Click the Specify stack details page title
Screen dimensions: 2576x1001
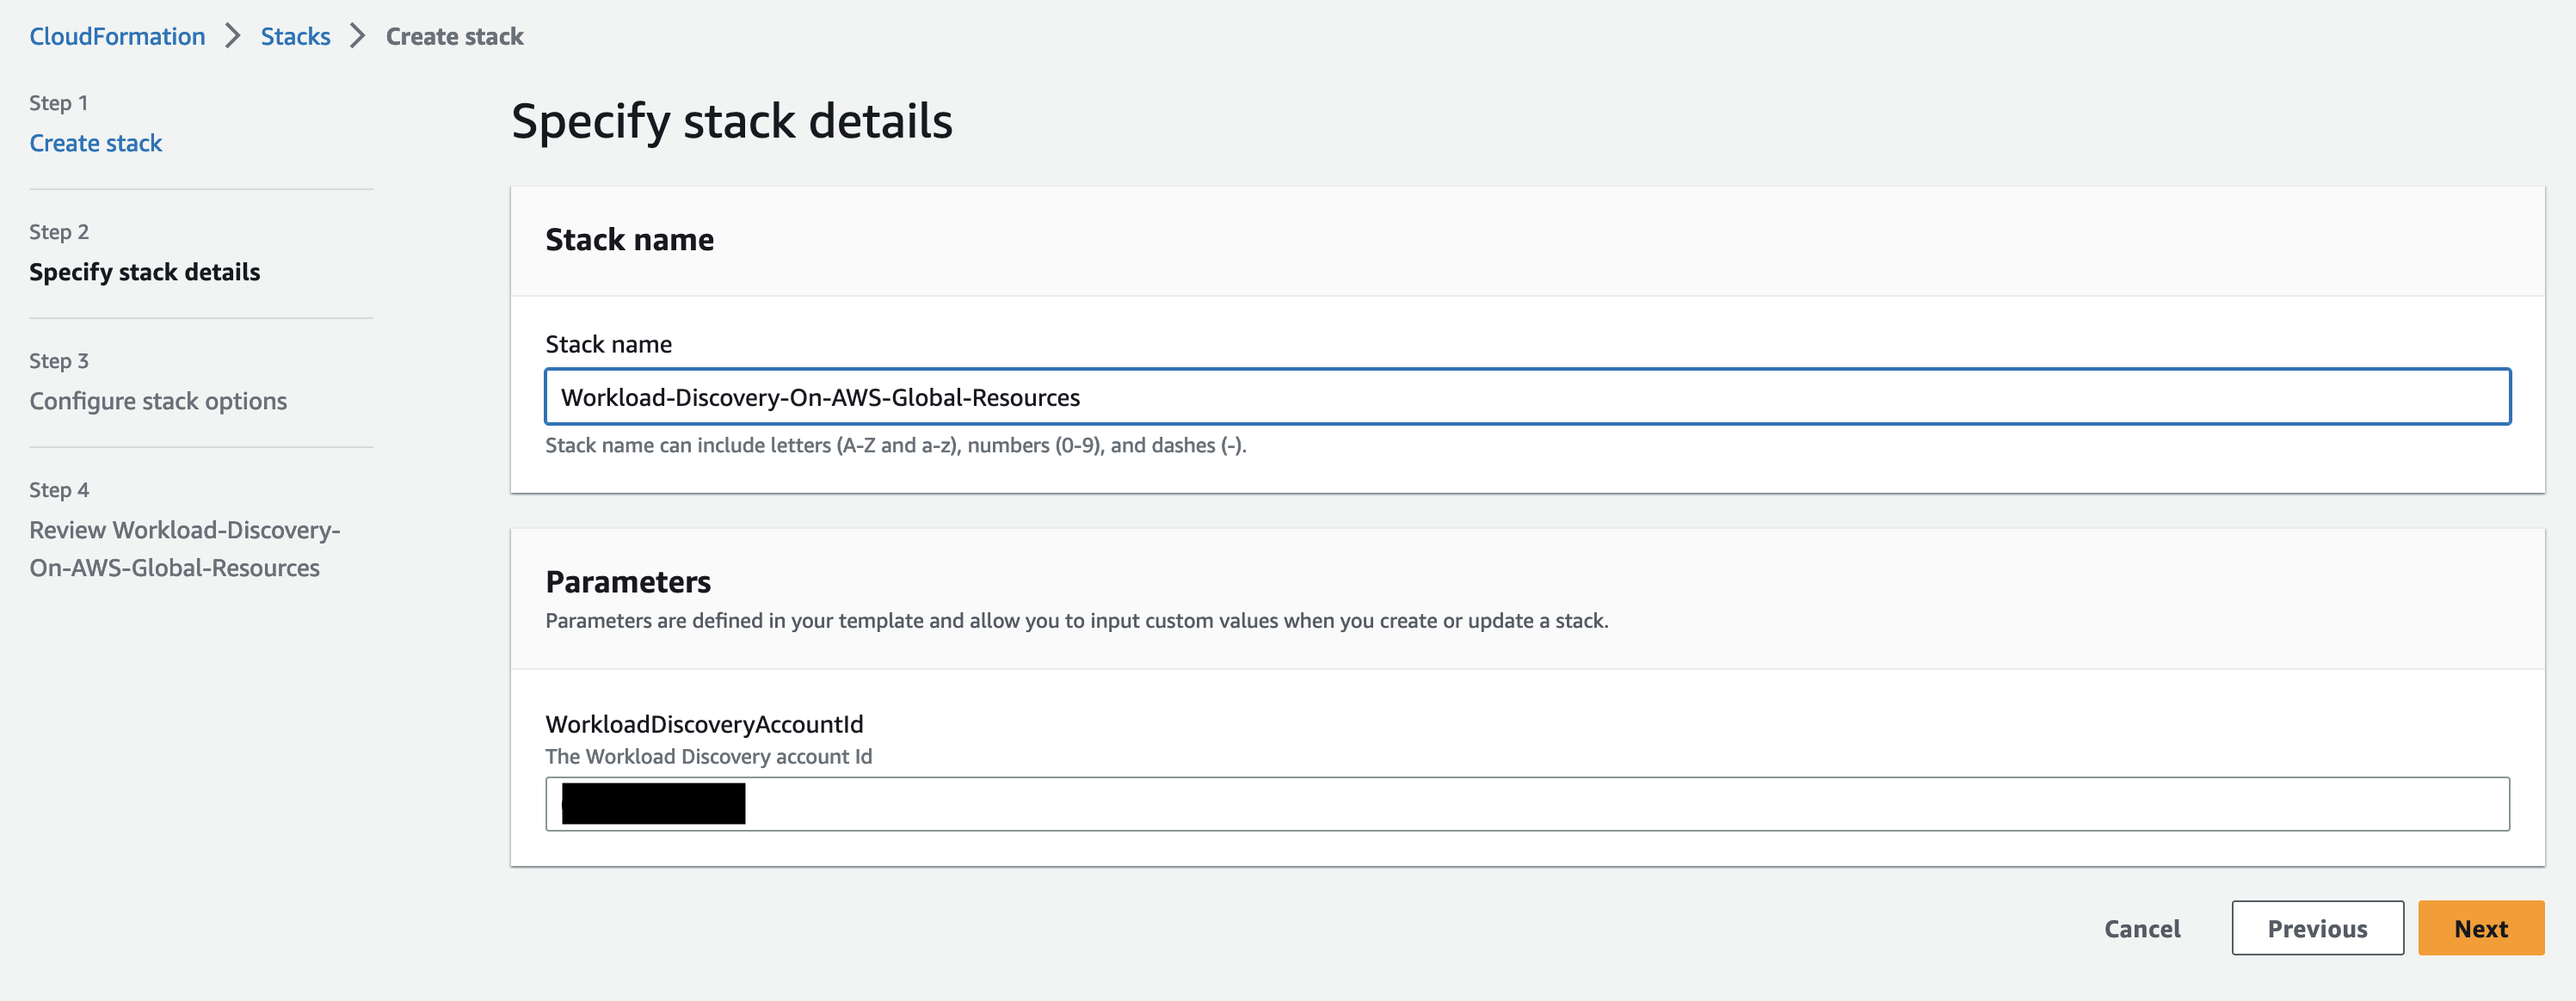(x=732, y=120)
